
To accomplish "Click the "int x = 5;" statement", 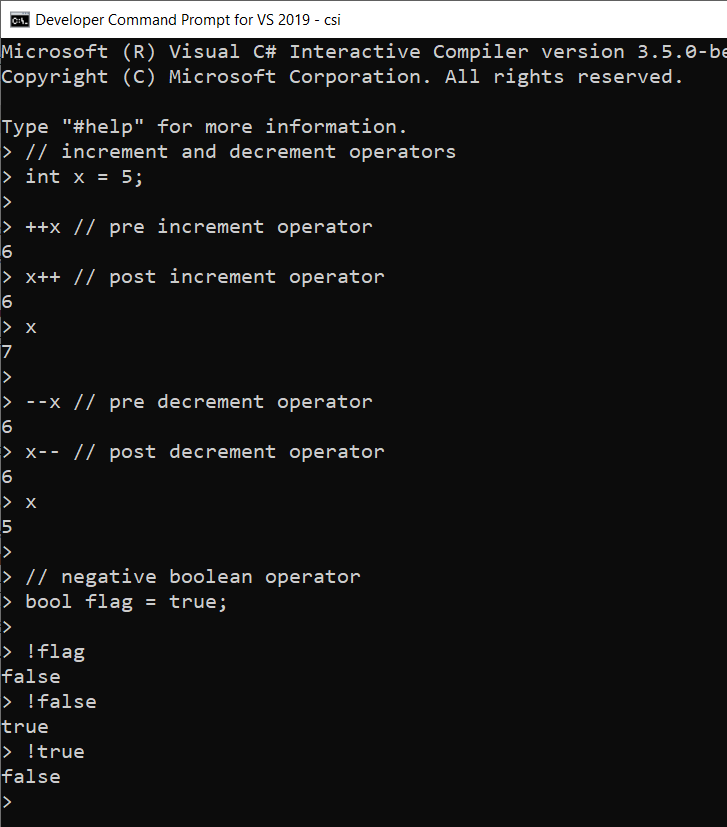I will pos(92,177).
